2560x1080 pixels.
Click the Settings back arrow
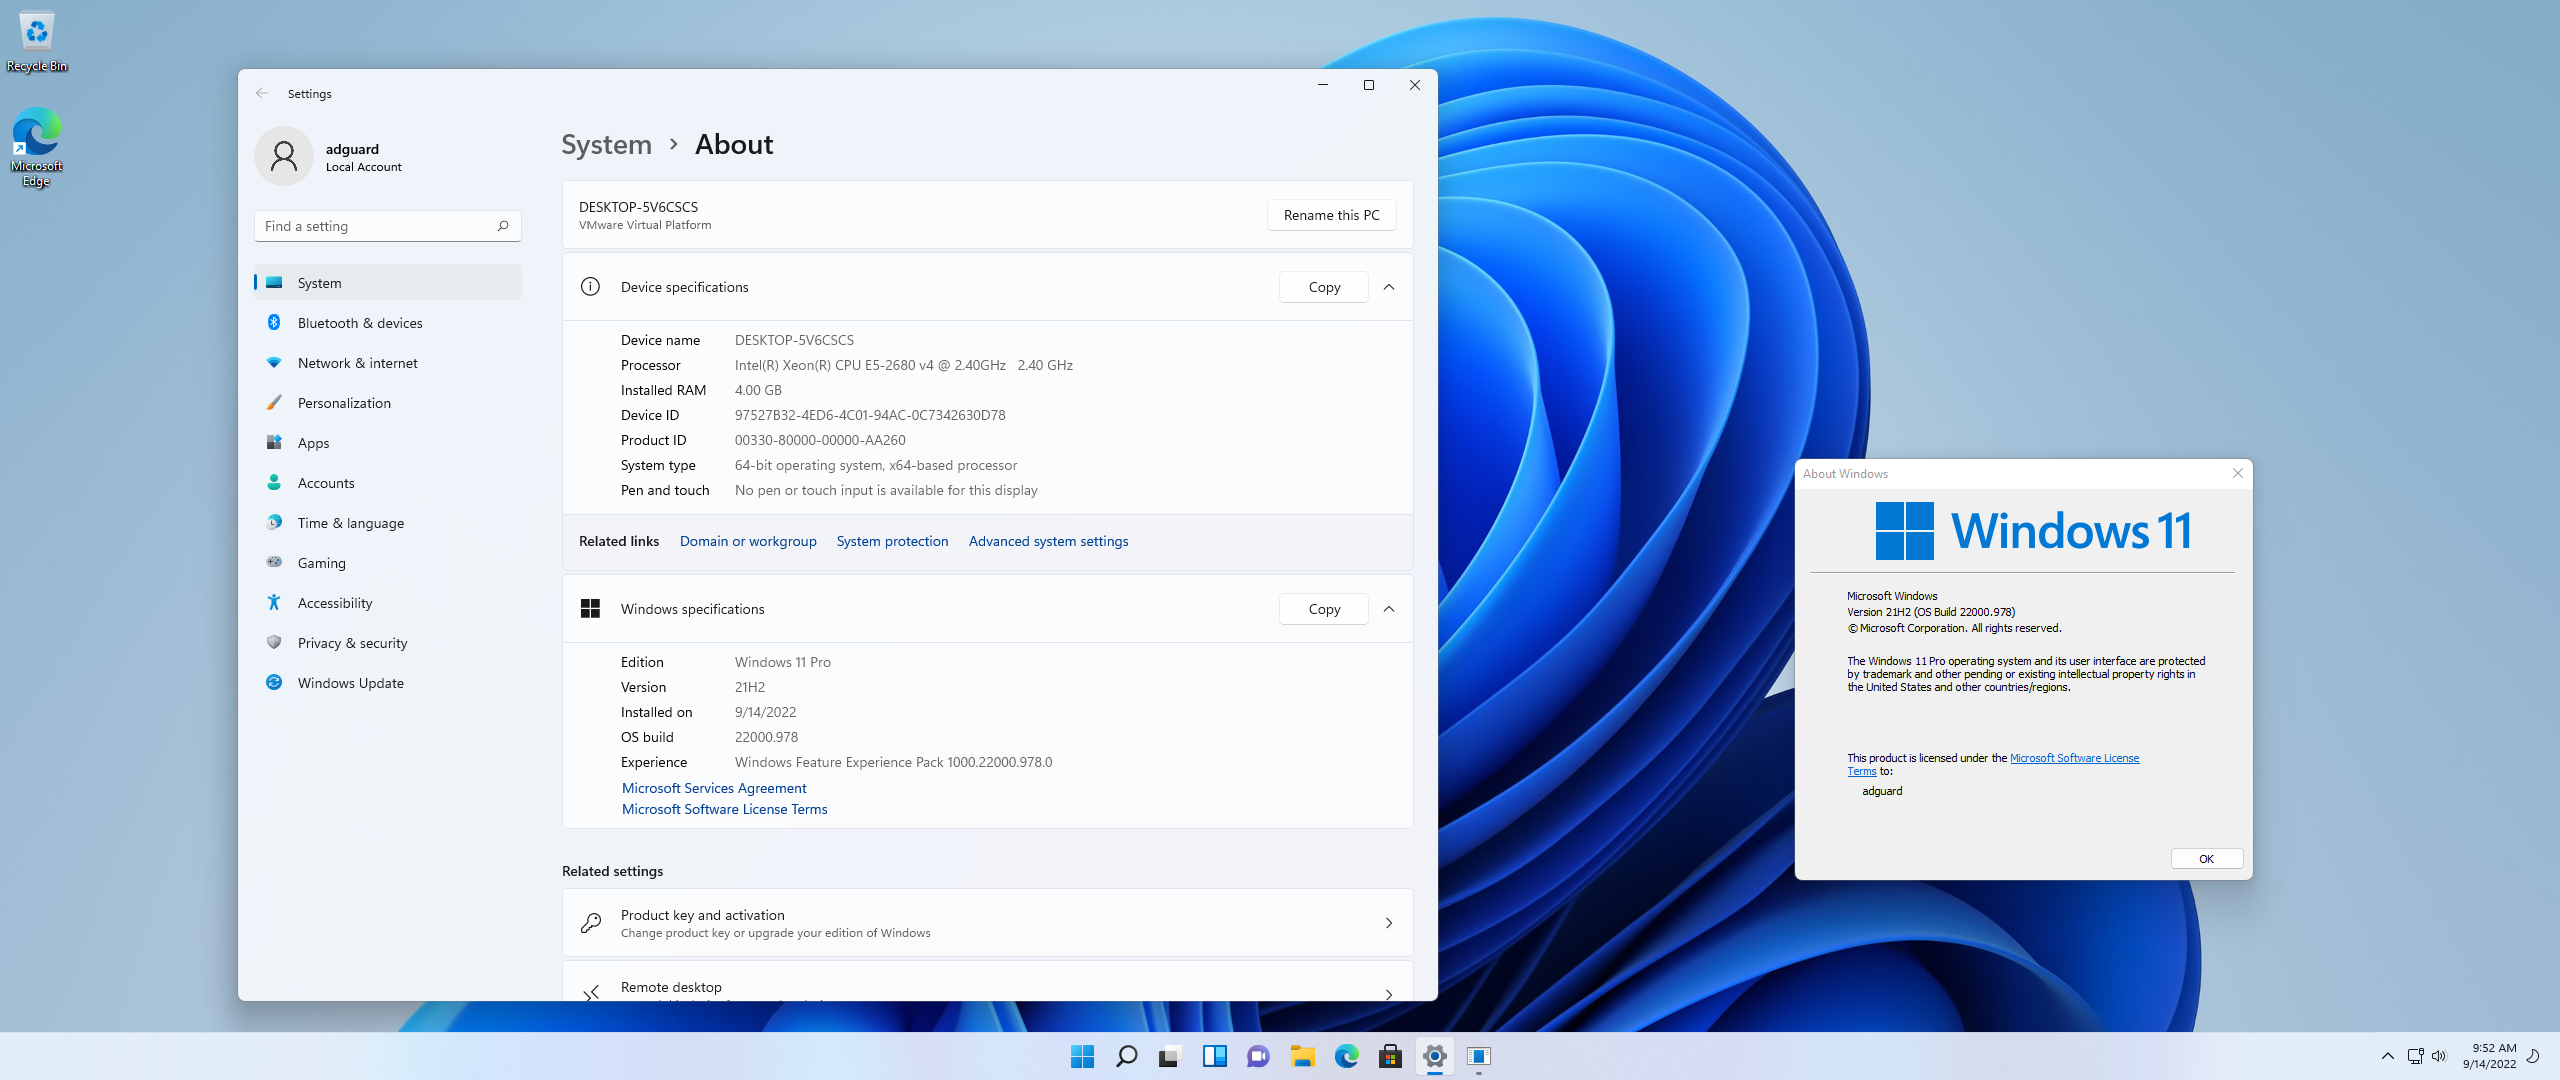pos(262,93)
